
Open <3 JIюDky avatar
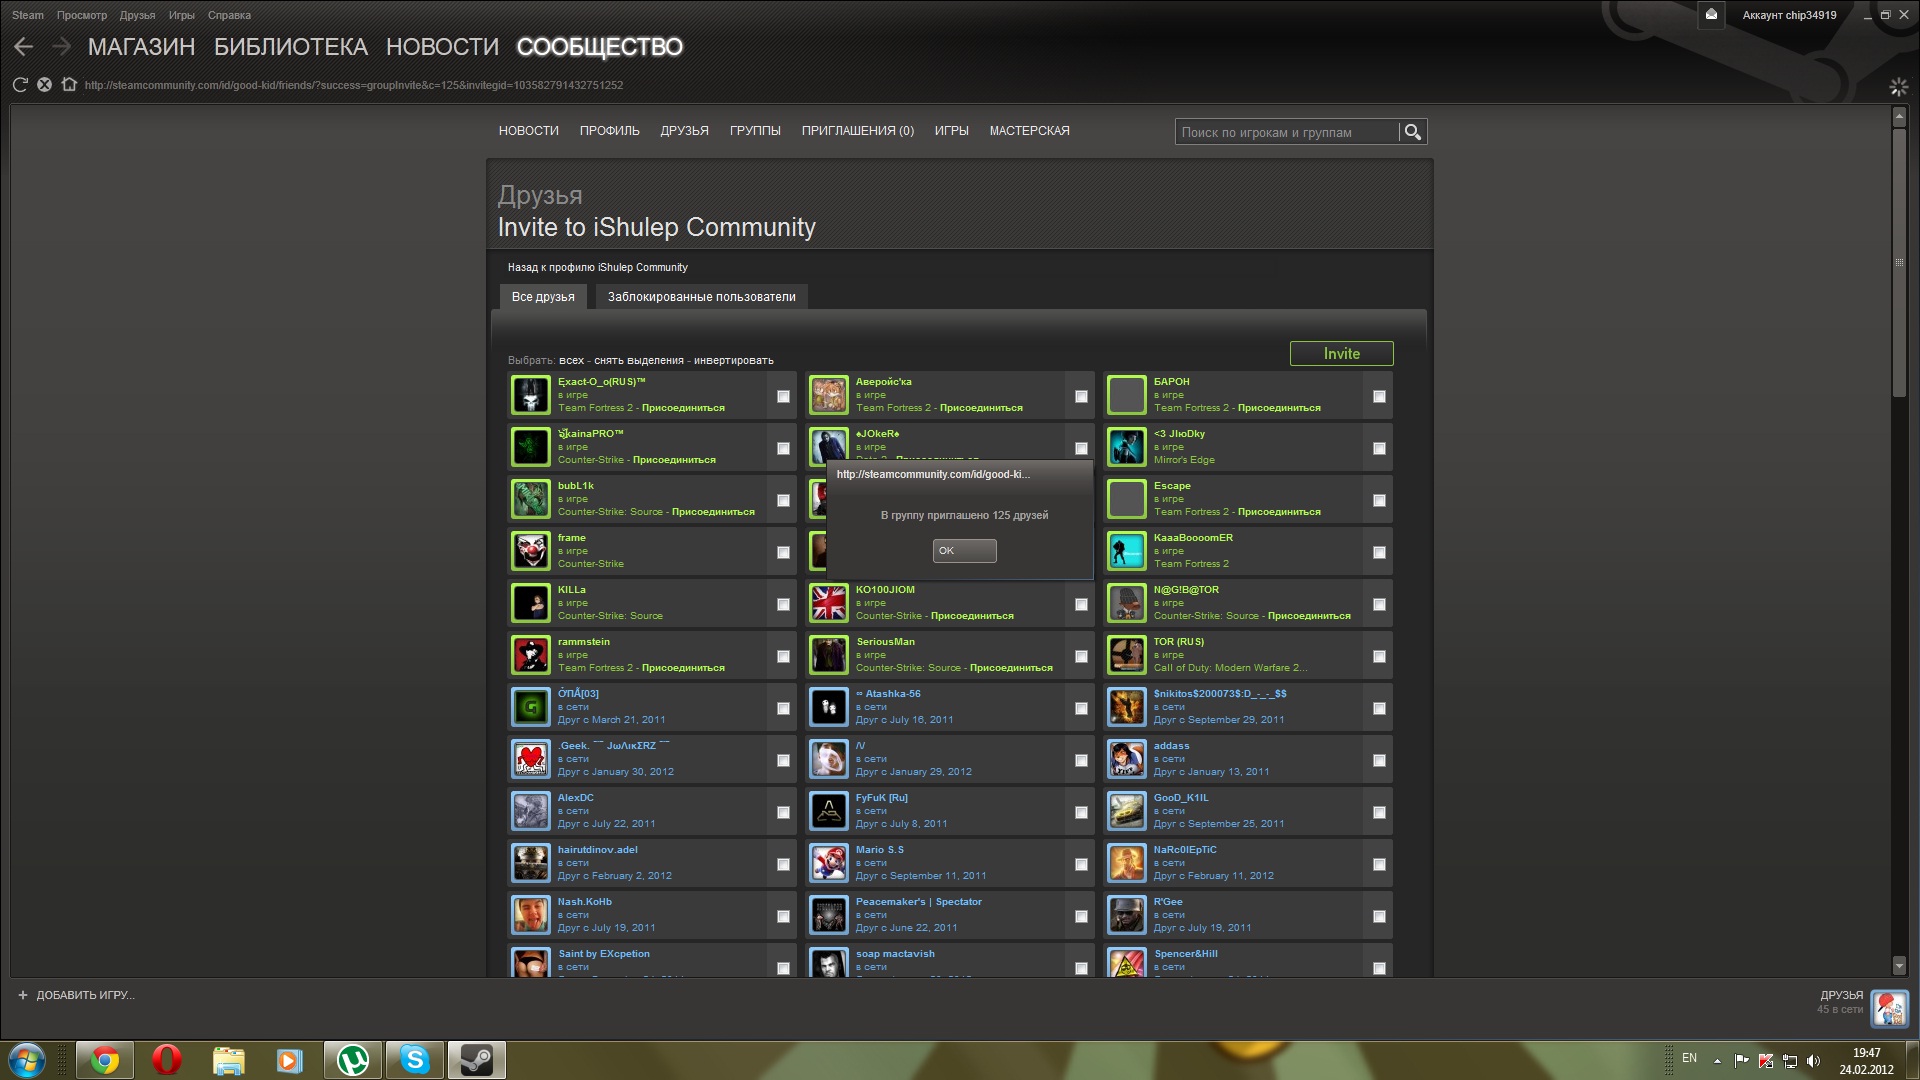point(1127,448)
